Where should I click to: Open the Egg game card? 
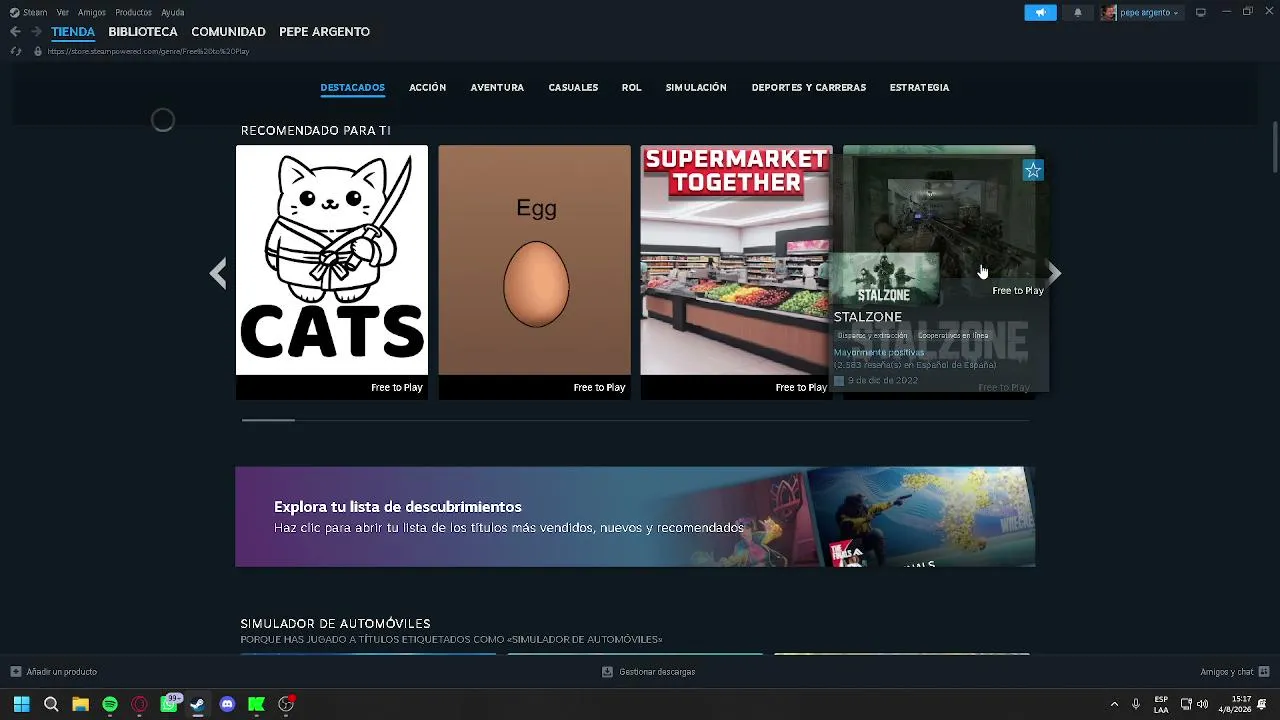[535, 272]
